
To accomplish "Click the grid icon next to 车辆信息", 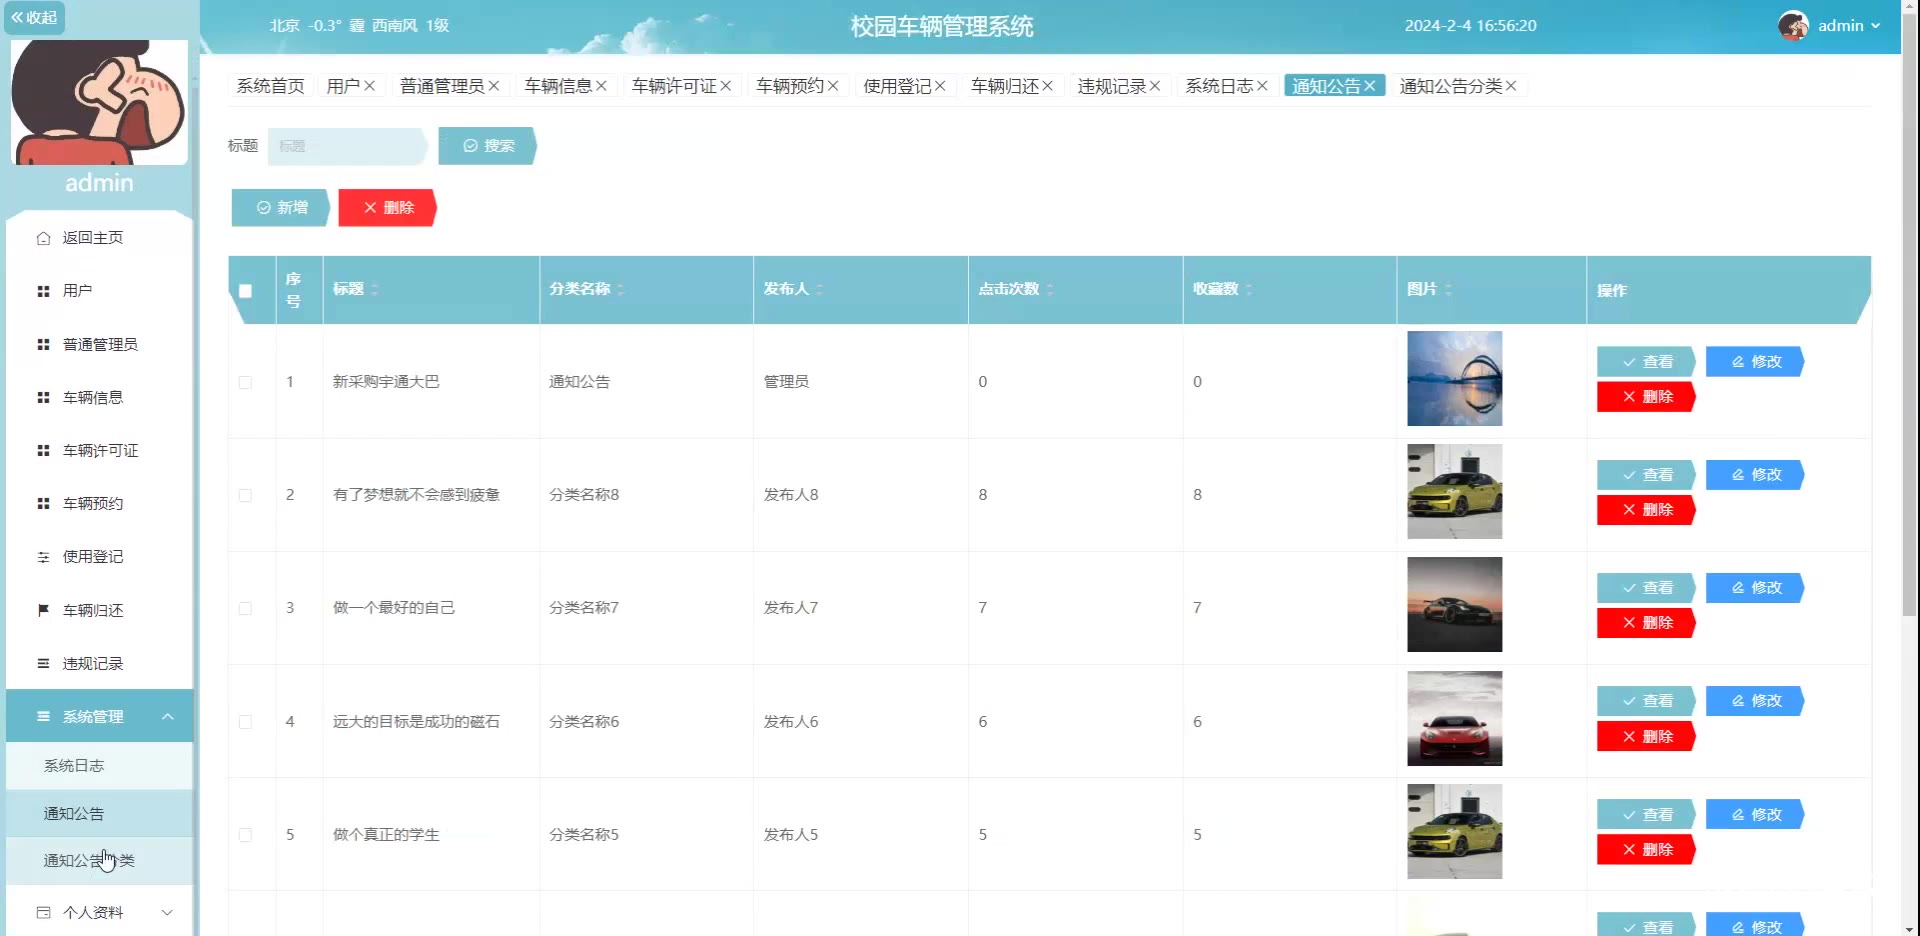I will pos(43,398).
